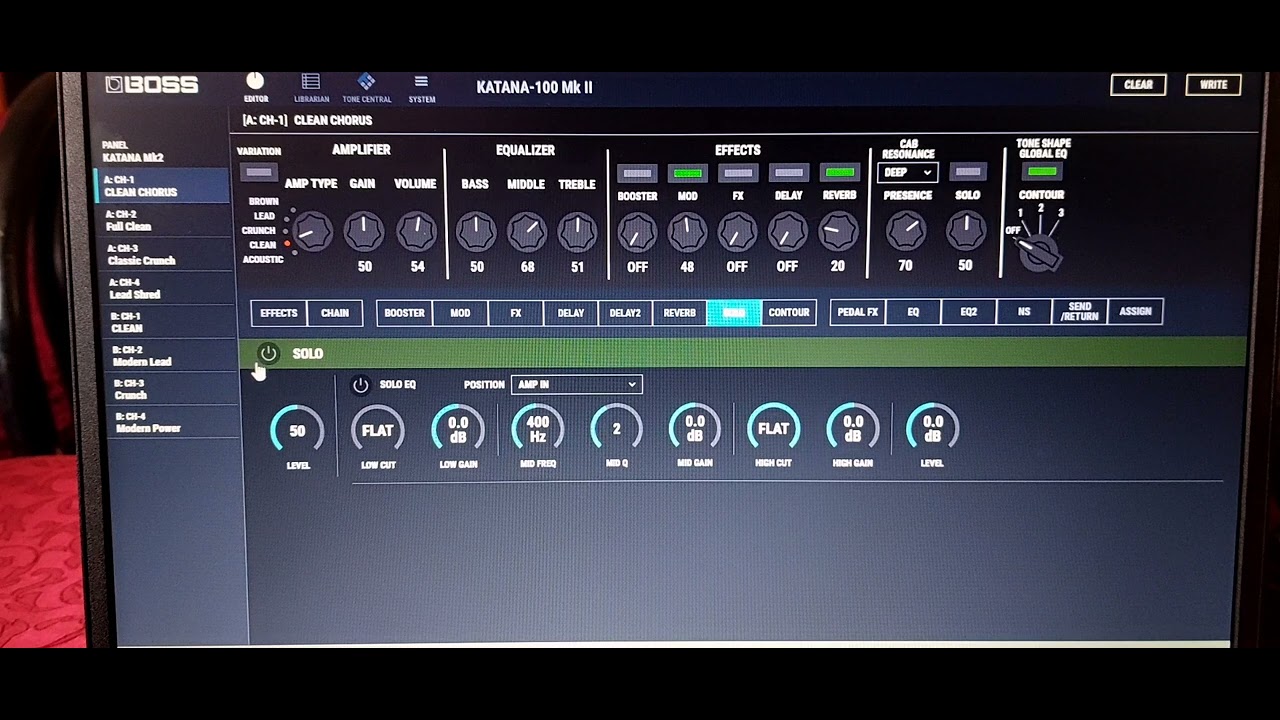Toggle the Global EQ on/off switch
1280x720 pixels.
(1042, 172)
